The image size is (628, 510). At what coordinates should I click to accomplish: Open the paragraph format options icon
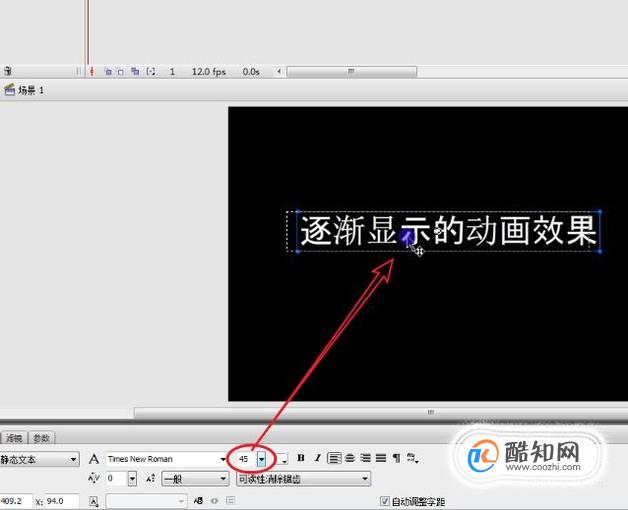[396, 458]
